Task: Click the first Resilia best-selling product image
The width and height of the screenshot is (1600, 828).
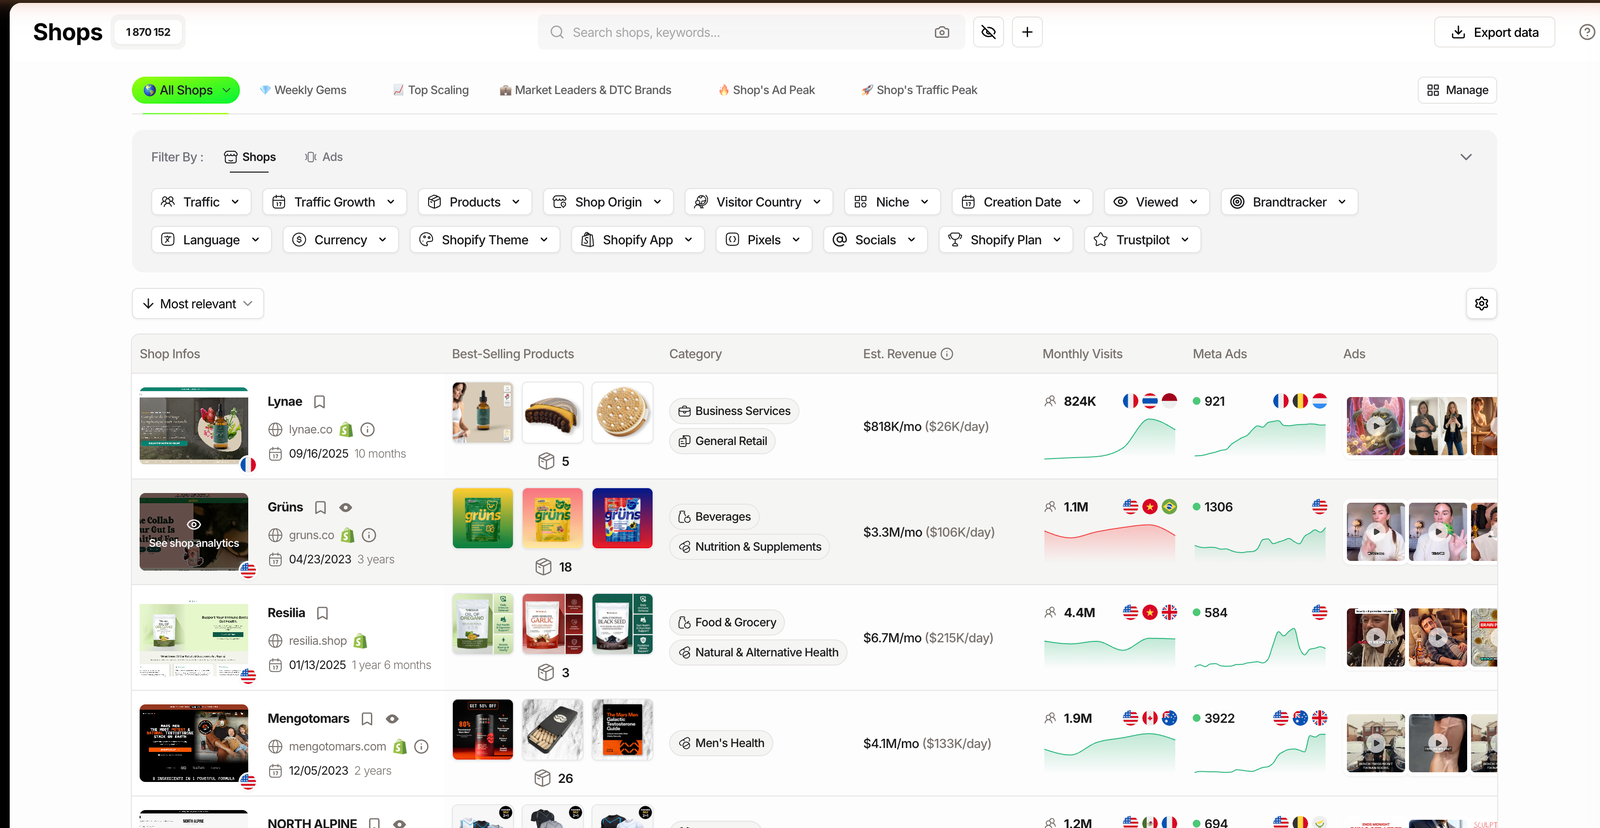Action: click(x=483, y=624)
